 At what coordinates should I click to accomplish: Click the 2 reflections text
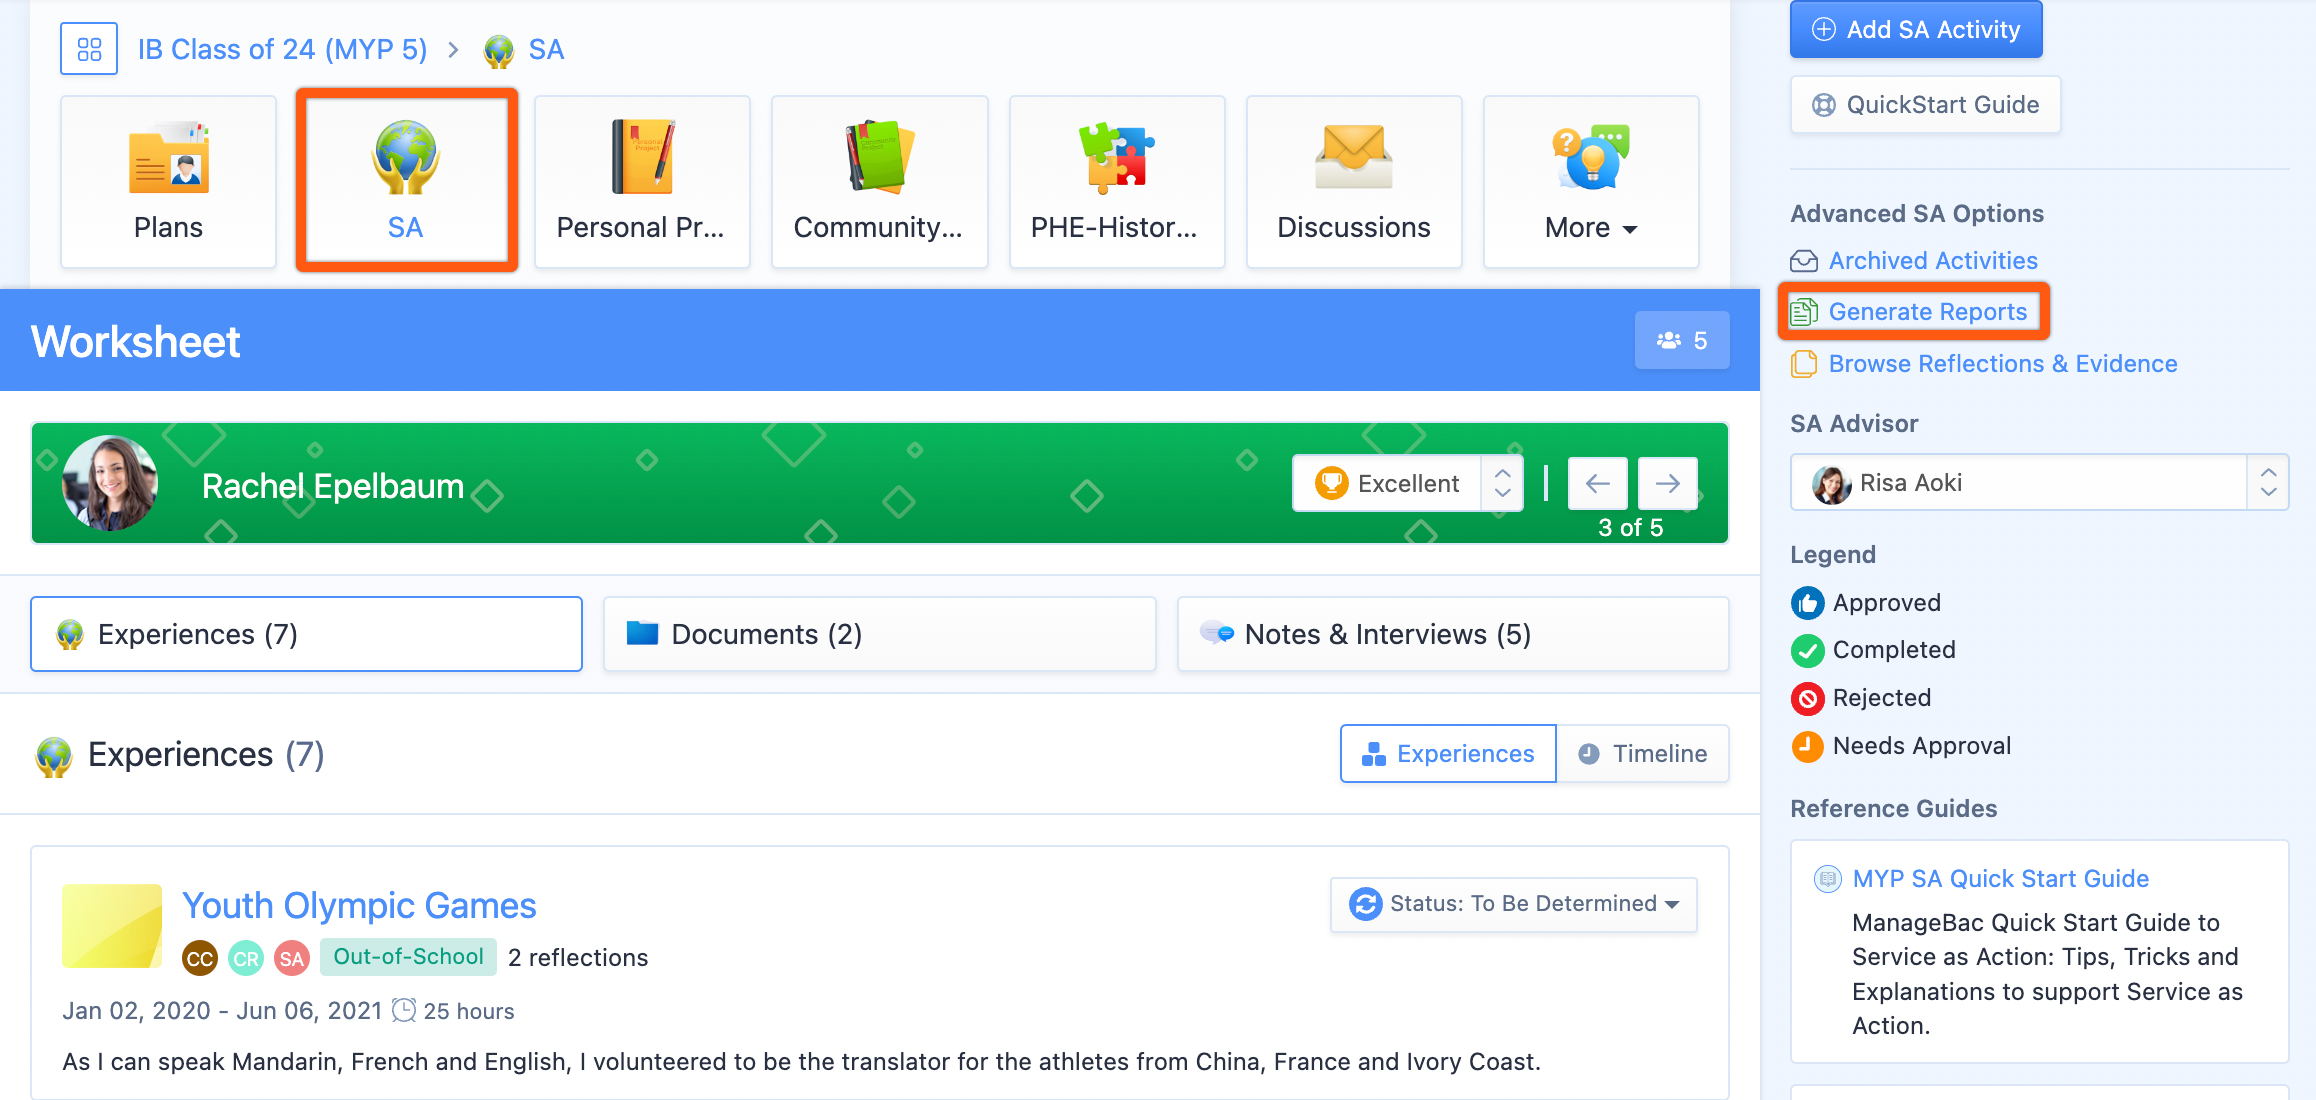pyautogui.click(x=578, y=958)
